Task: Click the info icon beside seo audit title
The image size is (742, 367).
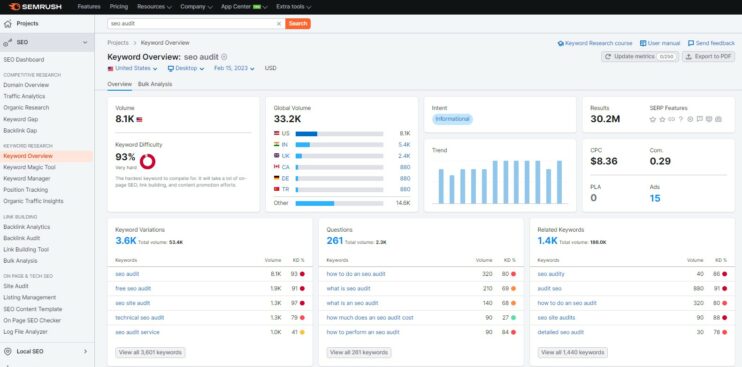Action: 224,57
